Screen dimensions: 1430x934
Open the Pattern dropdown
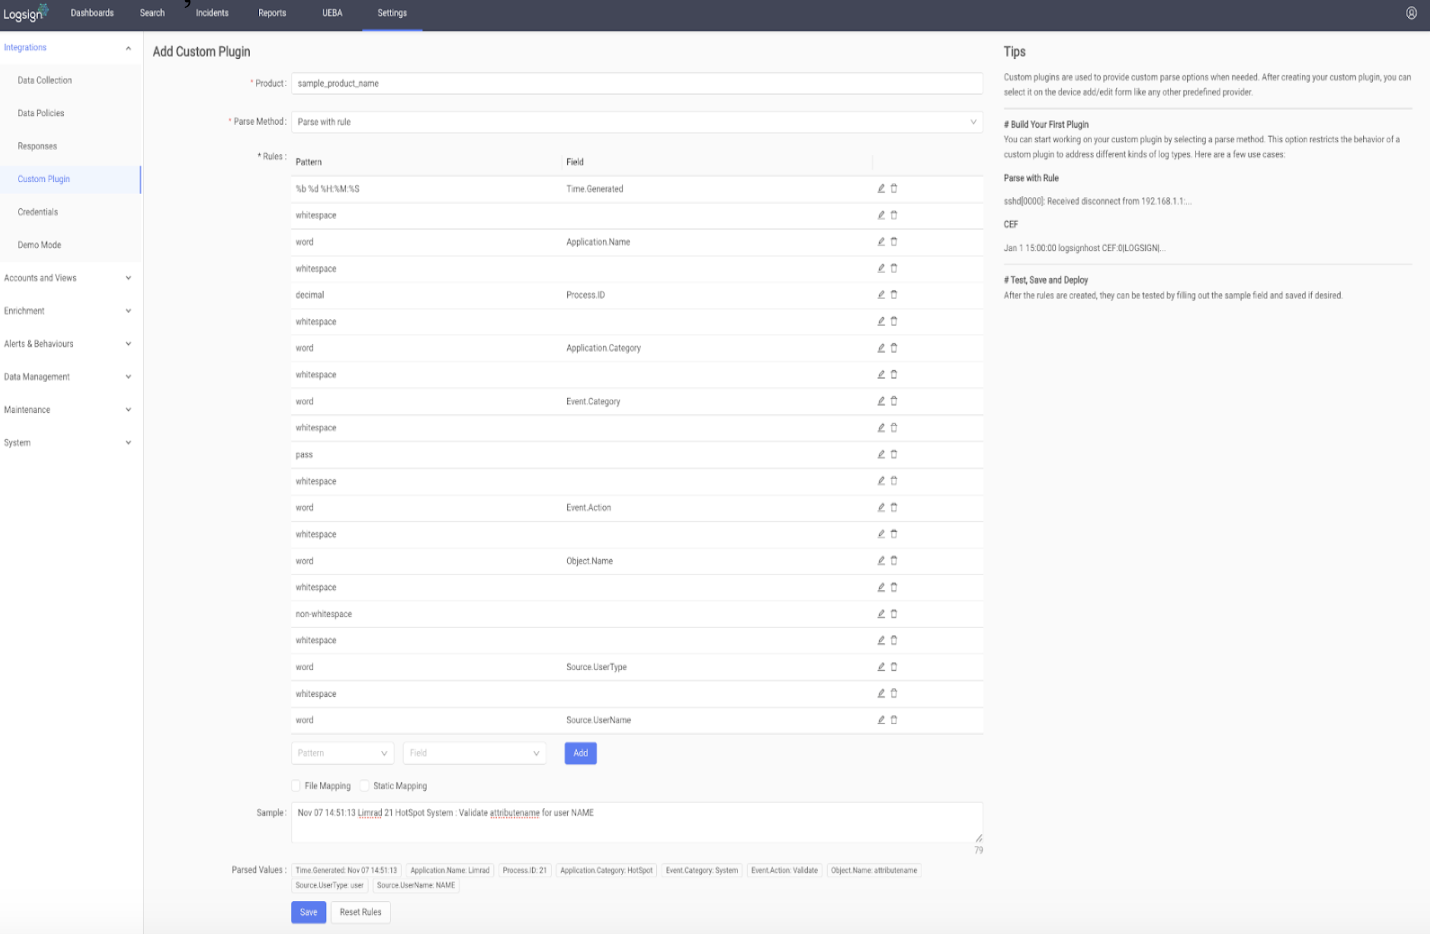343,753
